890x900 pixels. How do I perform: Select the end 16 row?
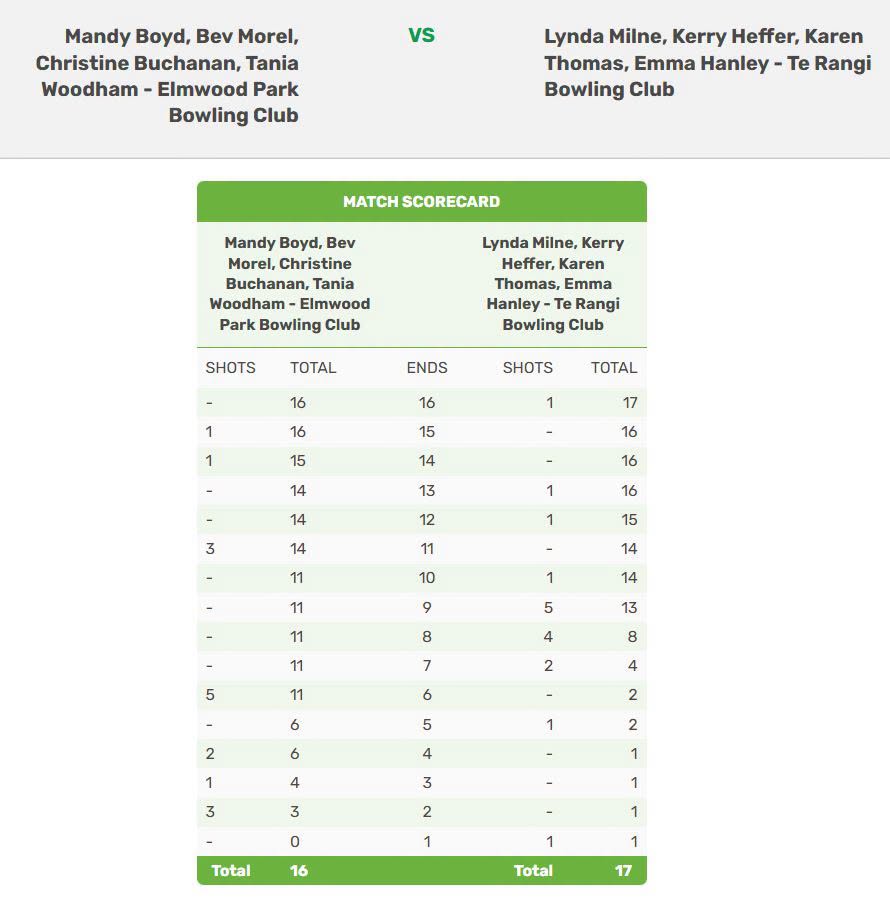pyautogui.click(x=422, y=402)
